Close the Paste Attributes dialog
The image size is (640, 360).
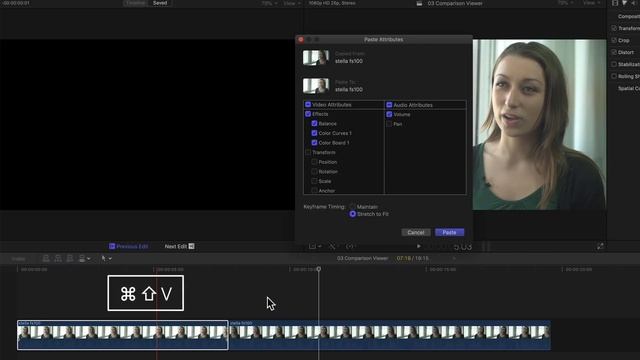tap(301, 40)
